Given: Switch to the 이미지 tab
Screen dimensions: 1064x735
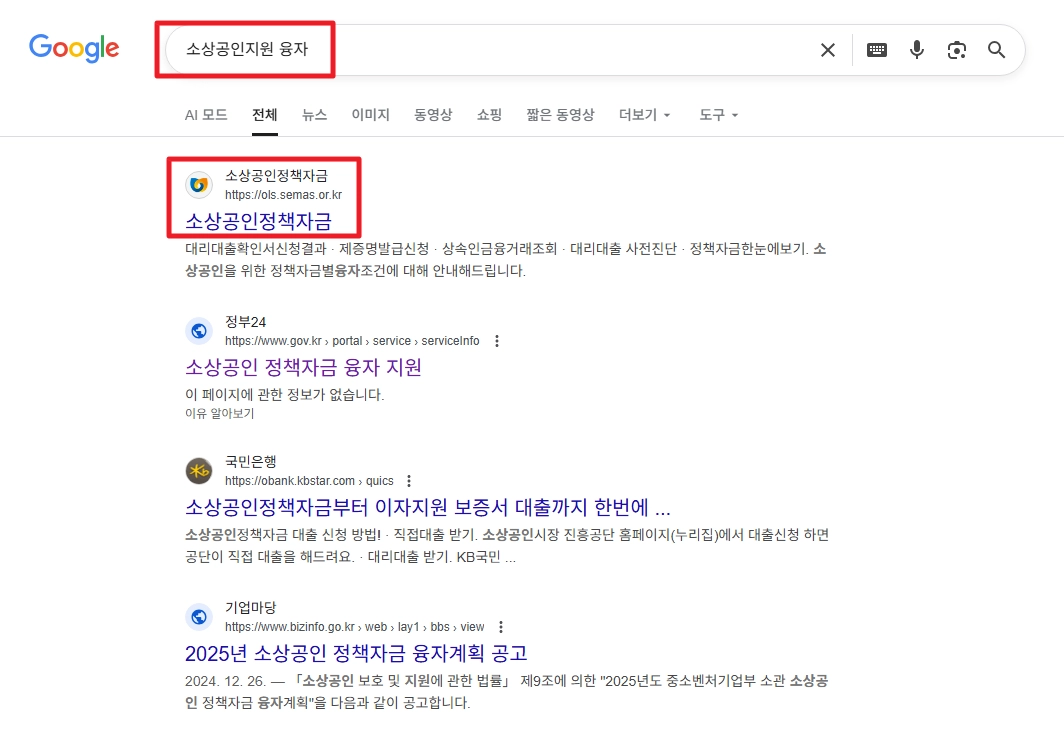Looking at the screenshot, I should tap(370, 115).
